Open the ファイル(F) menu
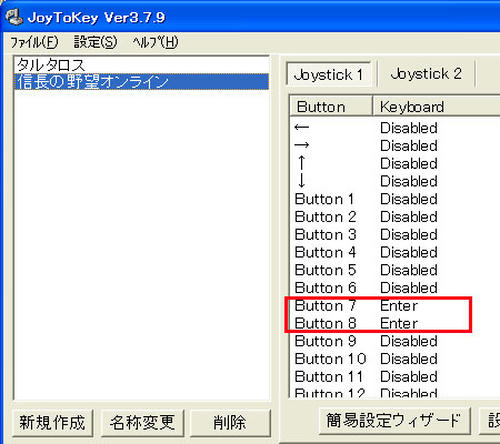Viewport: 500px width, 444px height. 34,42
